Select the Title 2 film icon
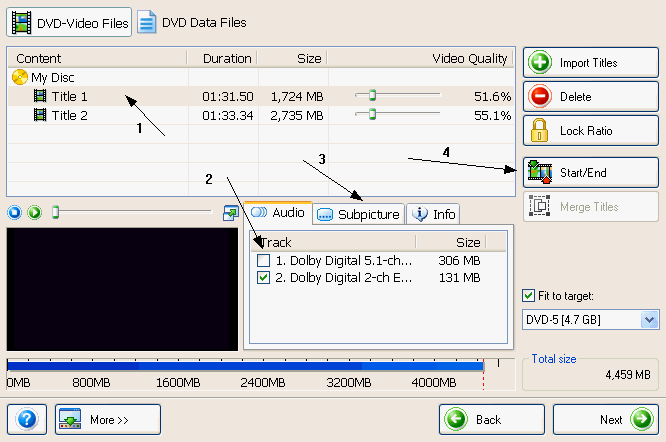Viewport: 666px width, 442px height. [40, 115]
